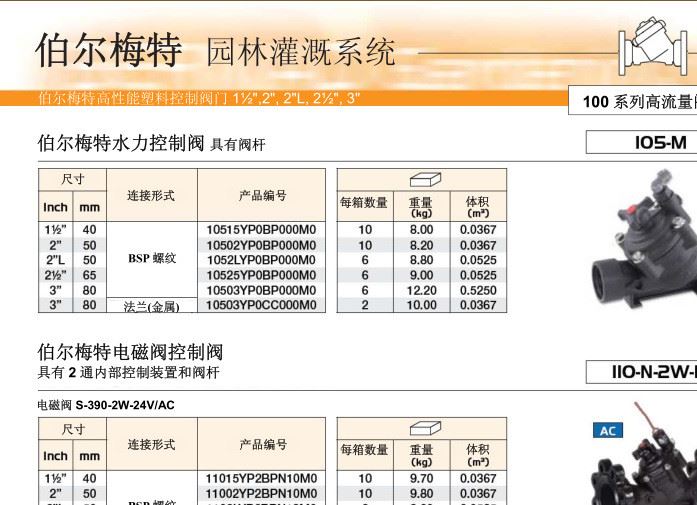Click the 65 mm size cell
The width and height of the screenshot is (697, 505).
[x=89, y=275]
